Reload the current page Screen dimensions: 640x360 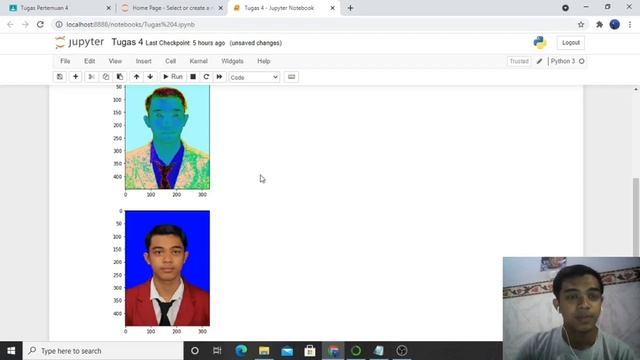[x=40, y=24]
